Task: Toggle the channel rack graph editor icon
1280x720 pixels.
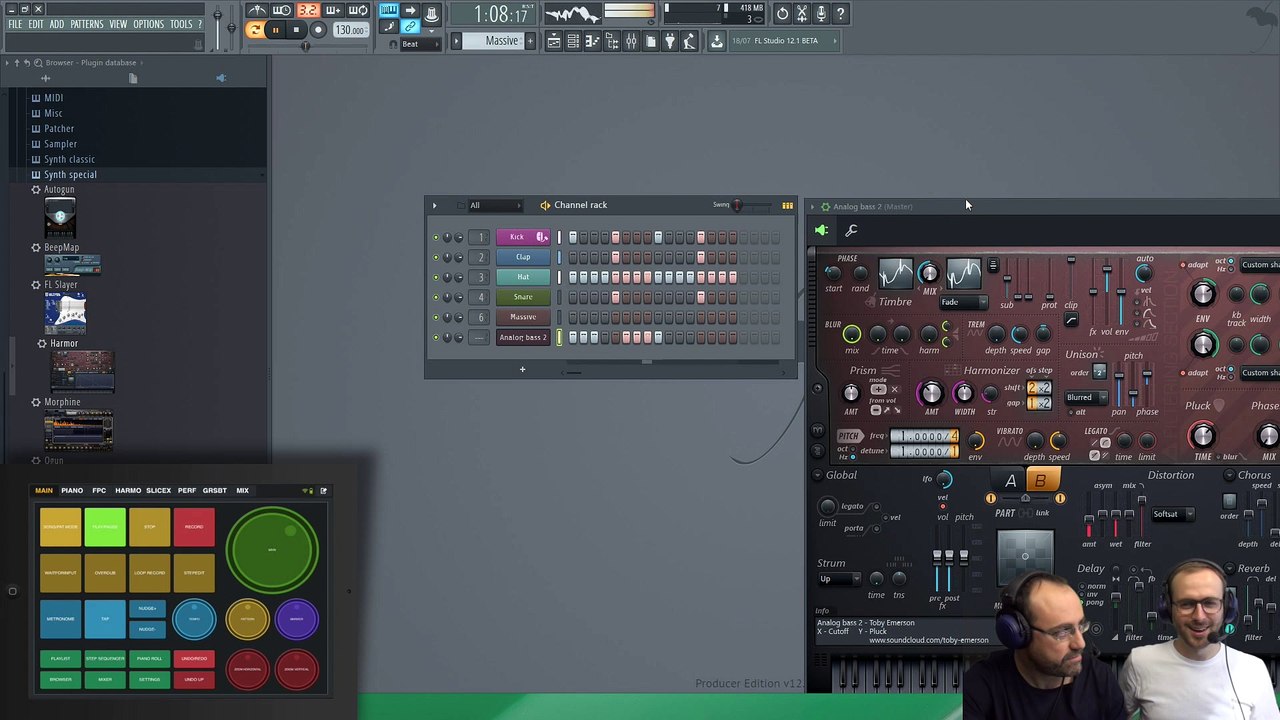Action: point(787,206)
